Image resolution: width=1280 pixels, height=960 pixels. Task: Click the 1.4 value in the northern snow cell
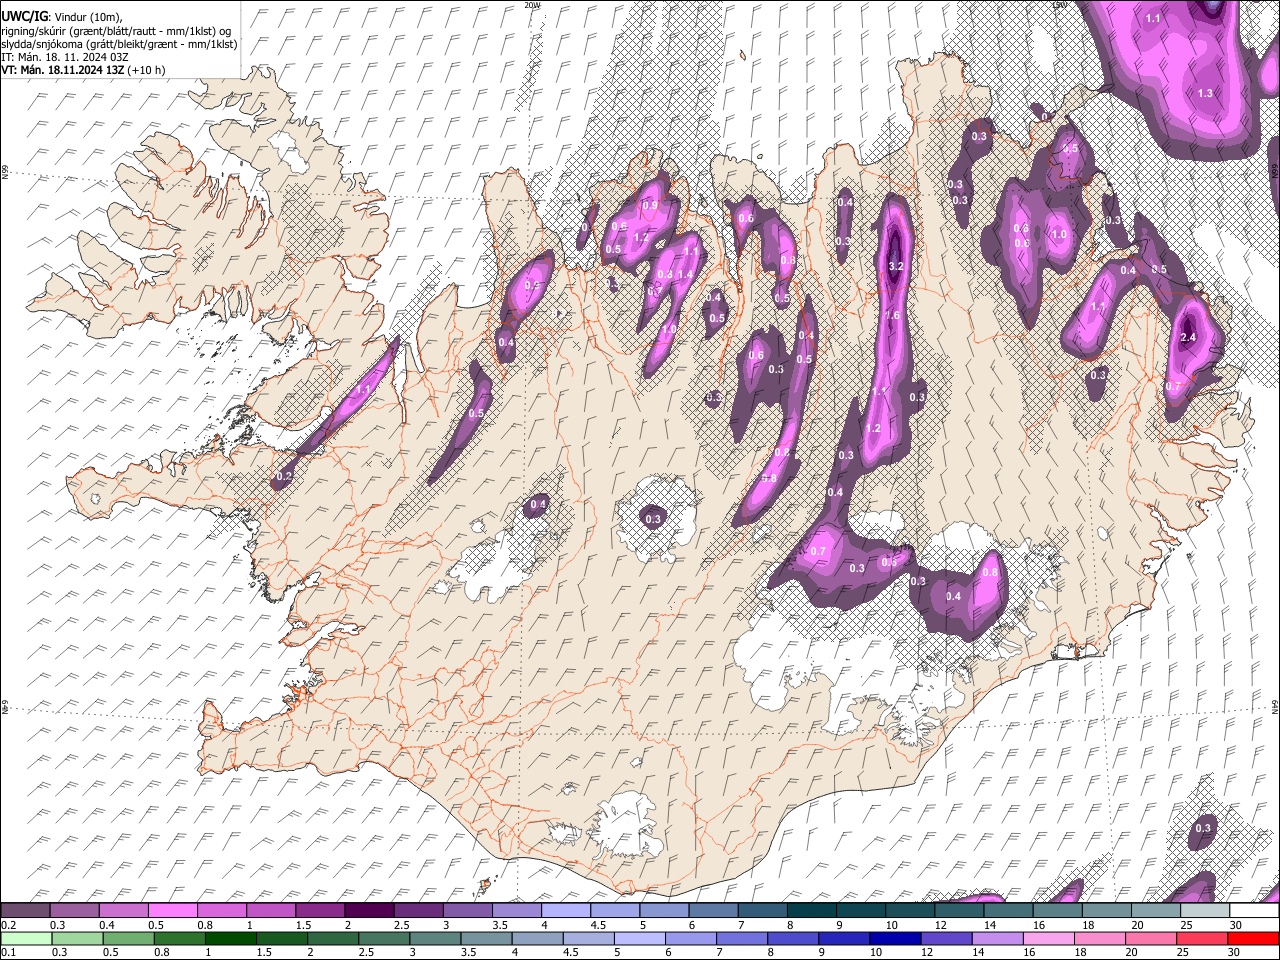[686, 274]
